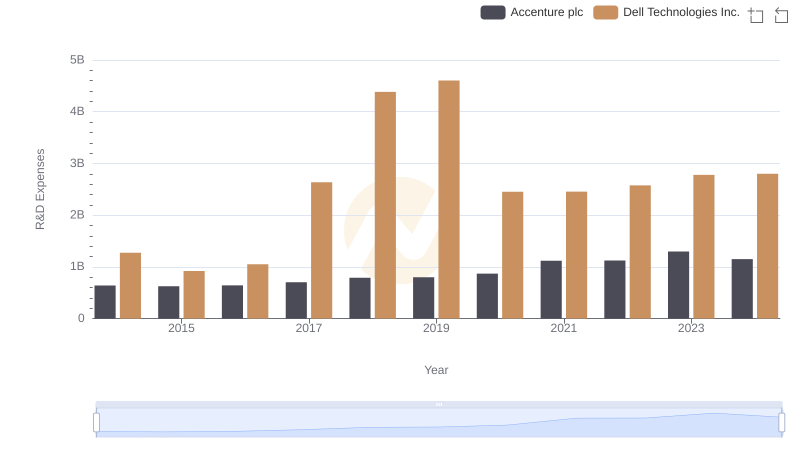Click the 5B y-axis label
This screenshot has width=800, height=461.
coord(76,60)
